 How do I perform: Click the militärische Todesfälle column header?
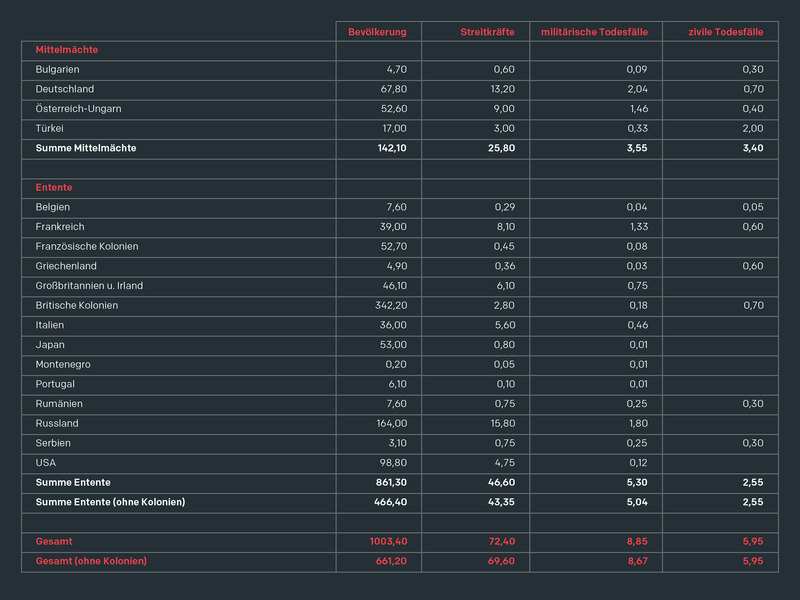[594, 32]
